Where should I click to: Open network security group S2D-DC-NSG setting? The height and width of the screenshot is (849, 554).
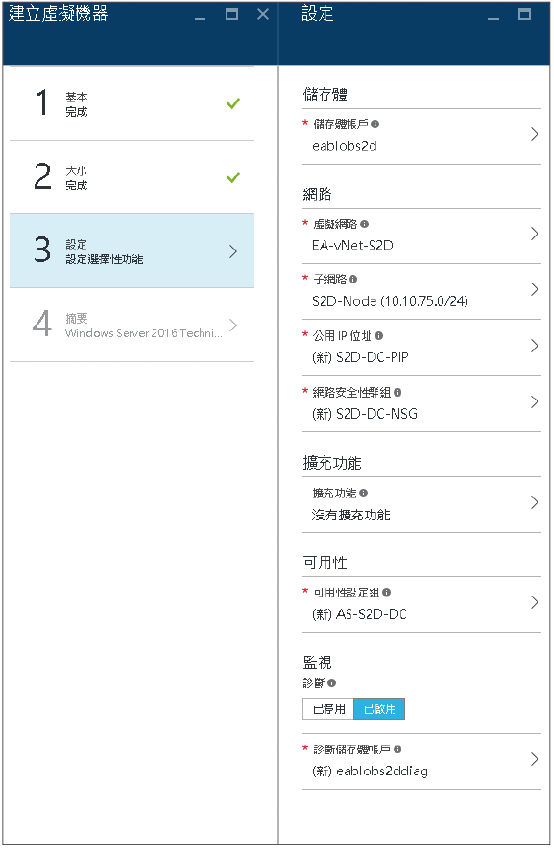pyautogui.click(x=421, y=403)
